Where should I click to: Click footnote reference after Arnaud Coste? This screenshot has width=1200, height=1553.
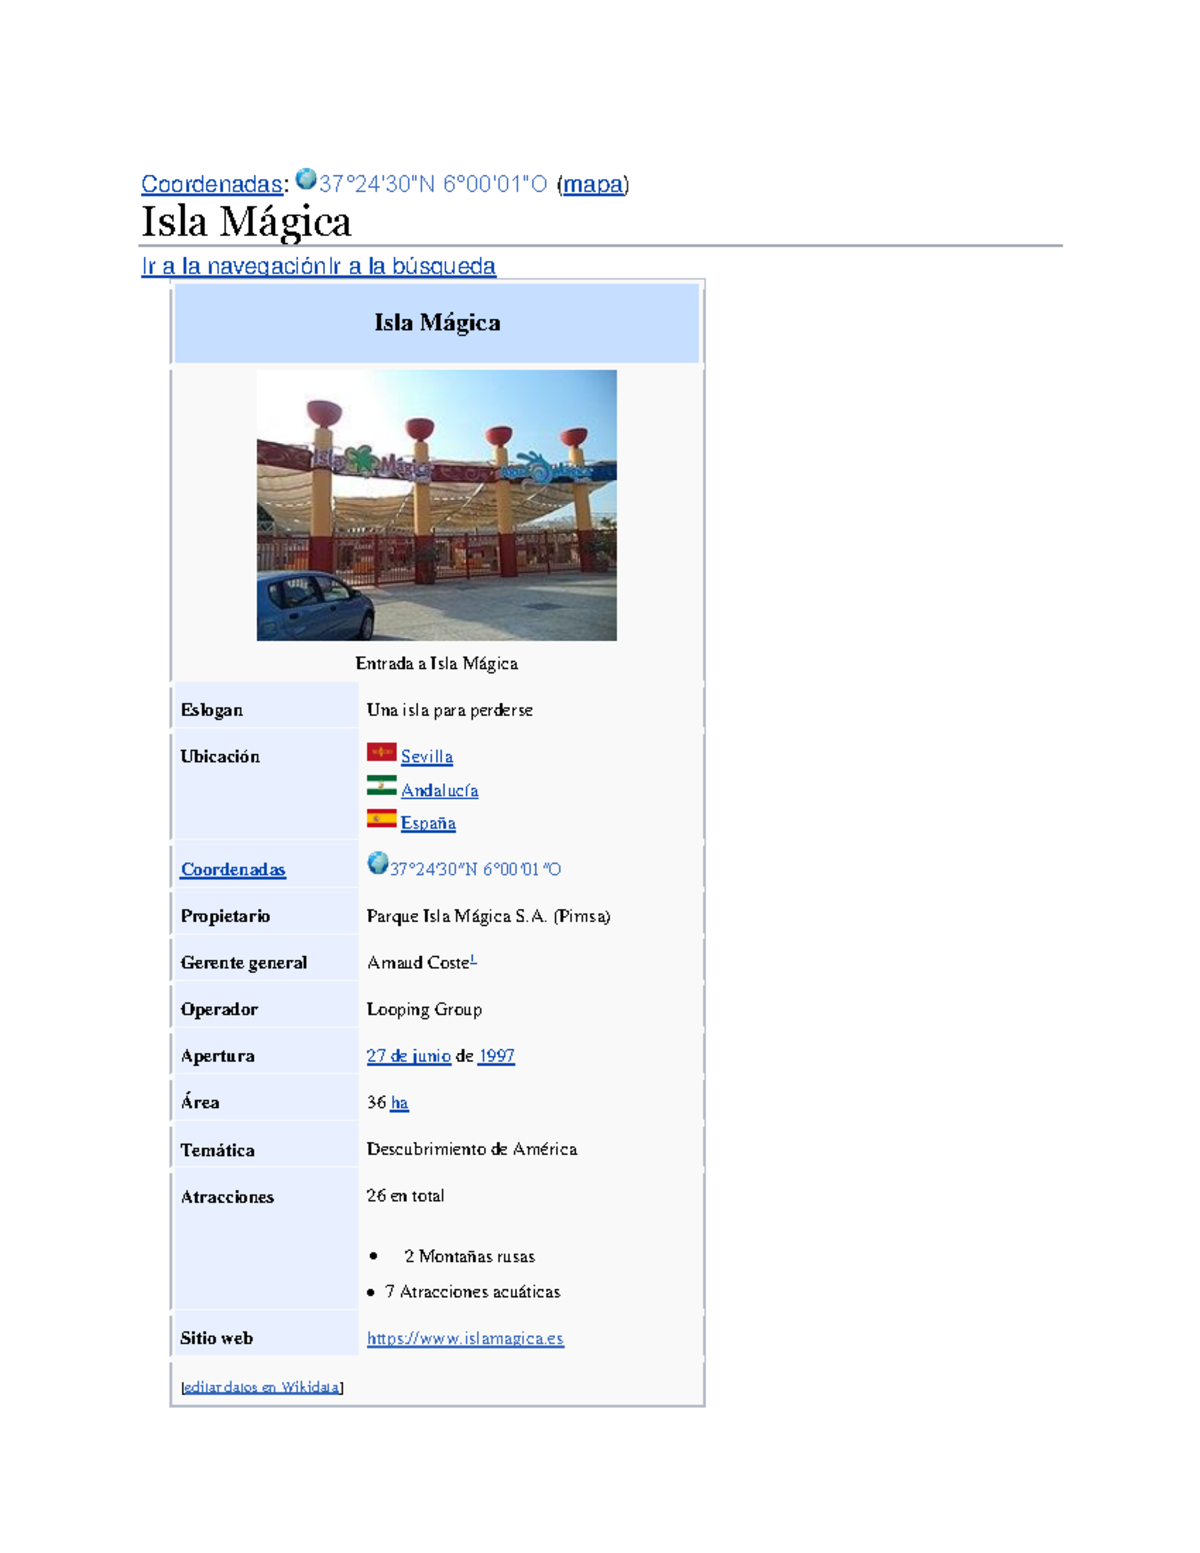tap(473, 960)
